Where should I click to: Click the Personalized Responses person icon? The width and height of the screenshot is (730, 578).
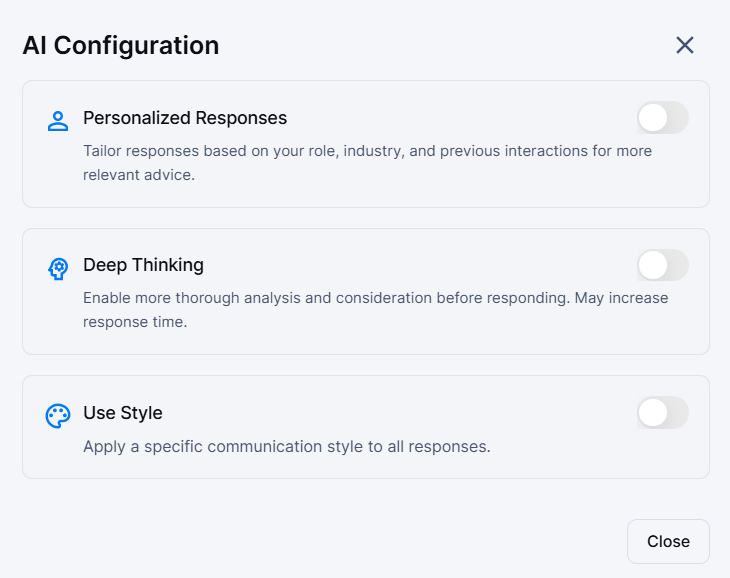[58, 121]
